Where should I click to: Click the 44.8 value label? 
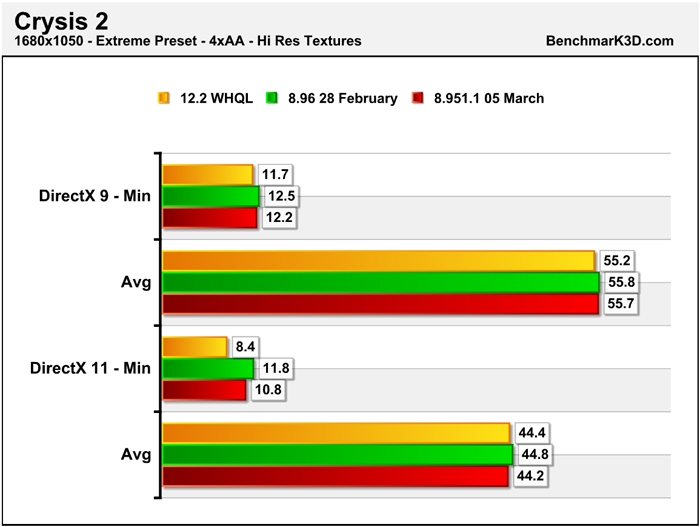click(535, 455)
